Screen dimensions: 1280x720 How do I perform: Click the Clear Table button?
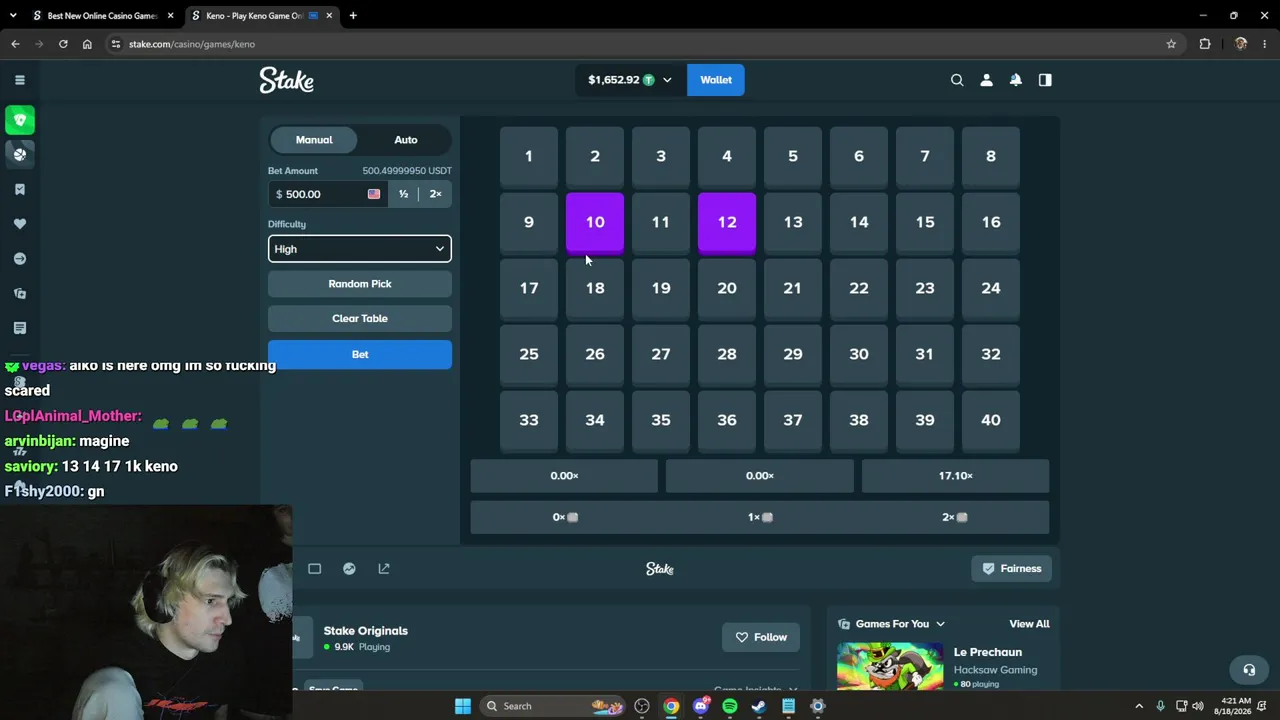pos(360,319)
